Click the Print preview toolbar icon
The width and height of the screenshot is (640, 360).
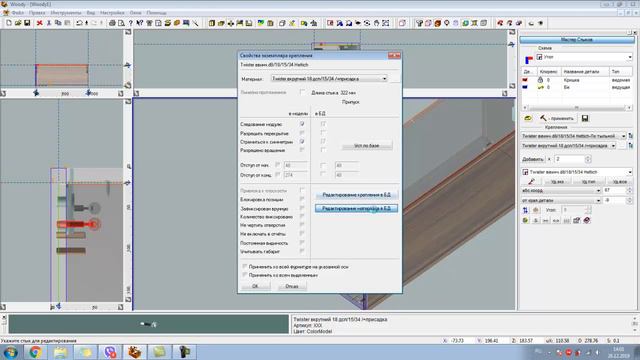pos(121,23)
